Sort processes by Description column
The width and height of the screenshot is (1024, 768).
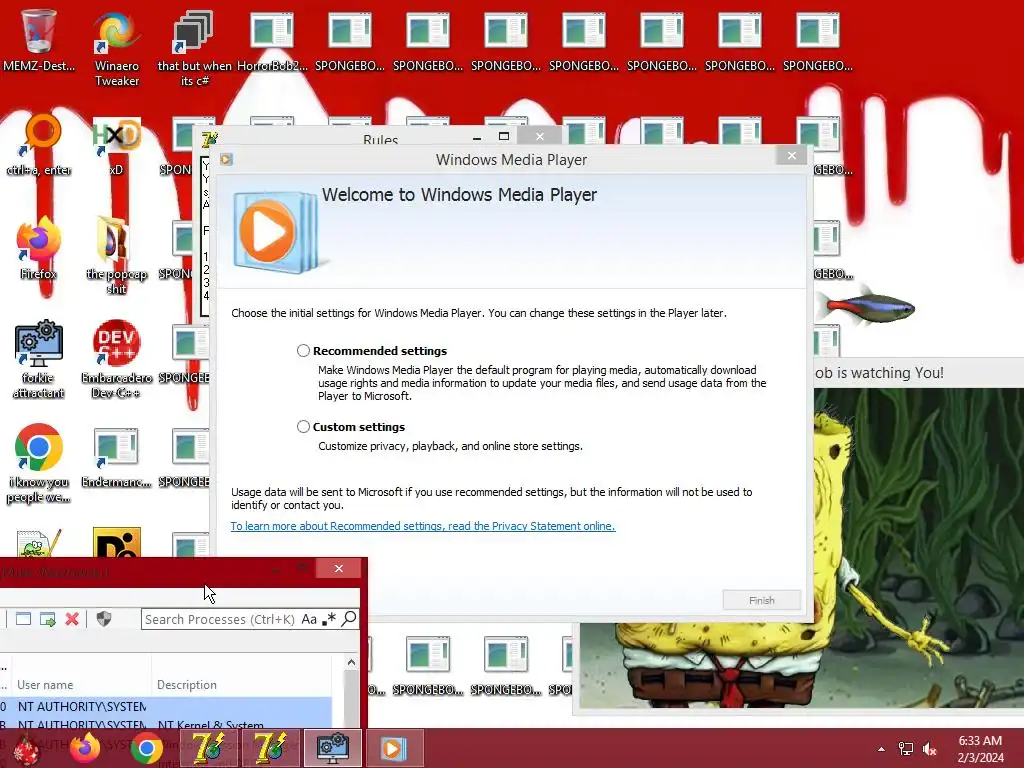coord(242,684)
